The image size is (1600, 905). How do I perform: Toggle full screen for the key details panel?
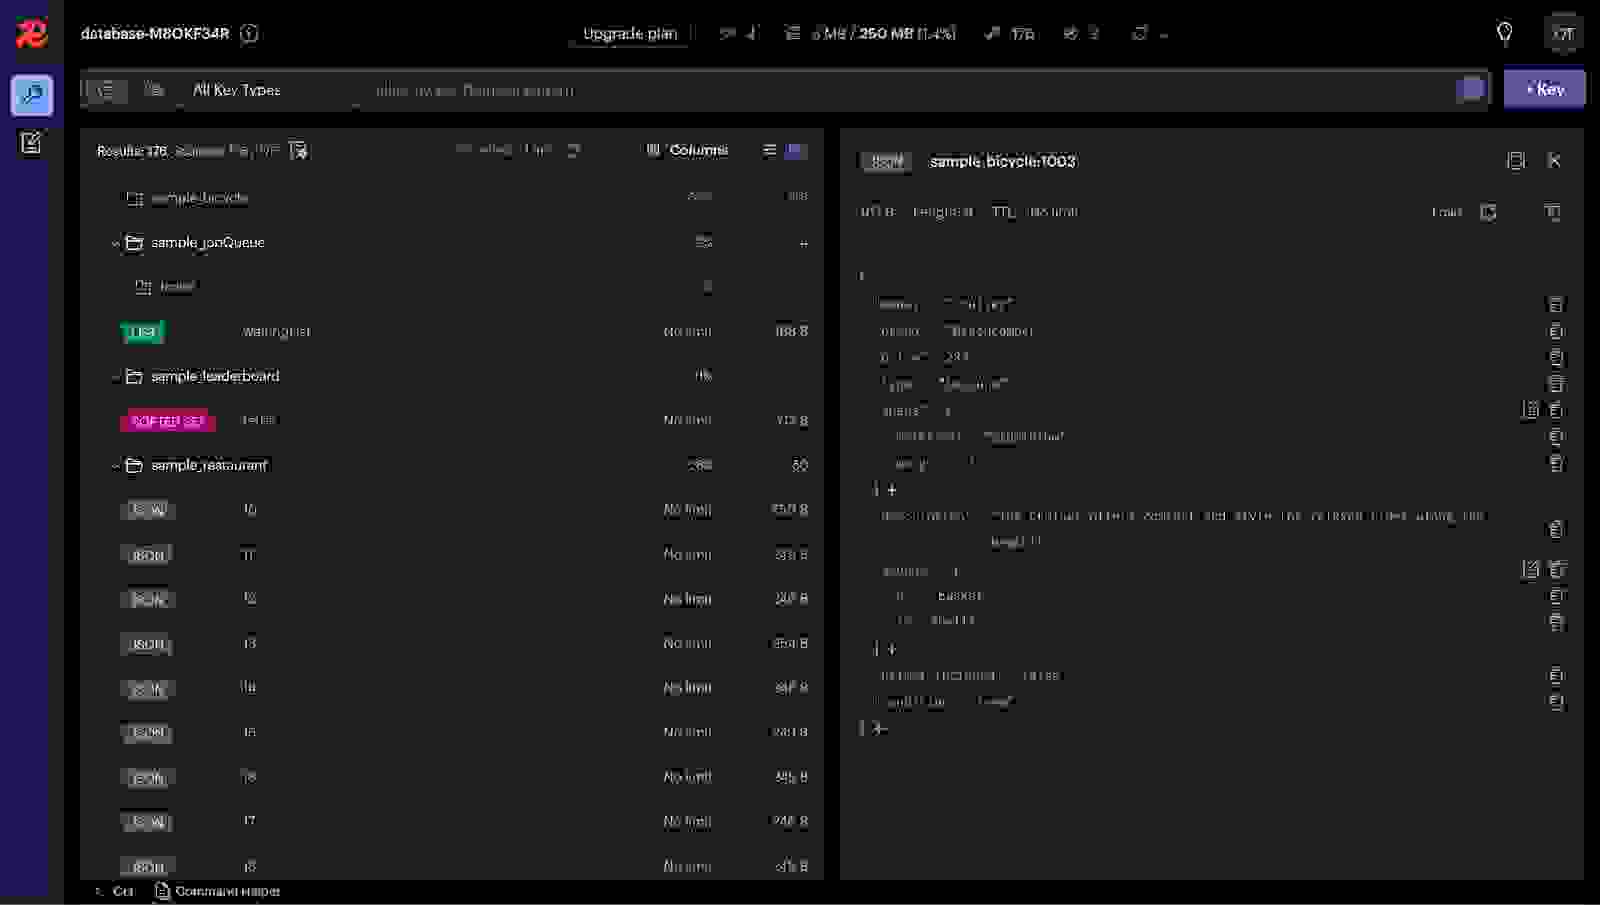point(1517,160)
